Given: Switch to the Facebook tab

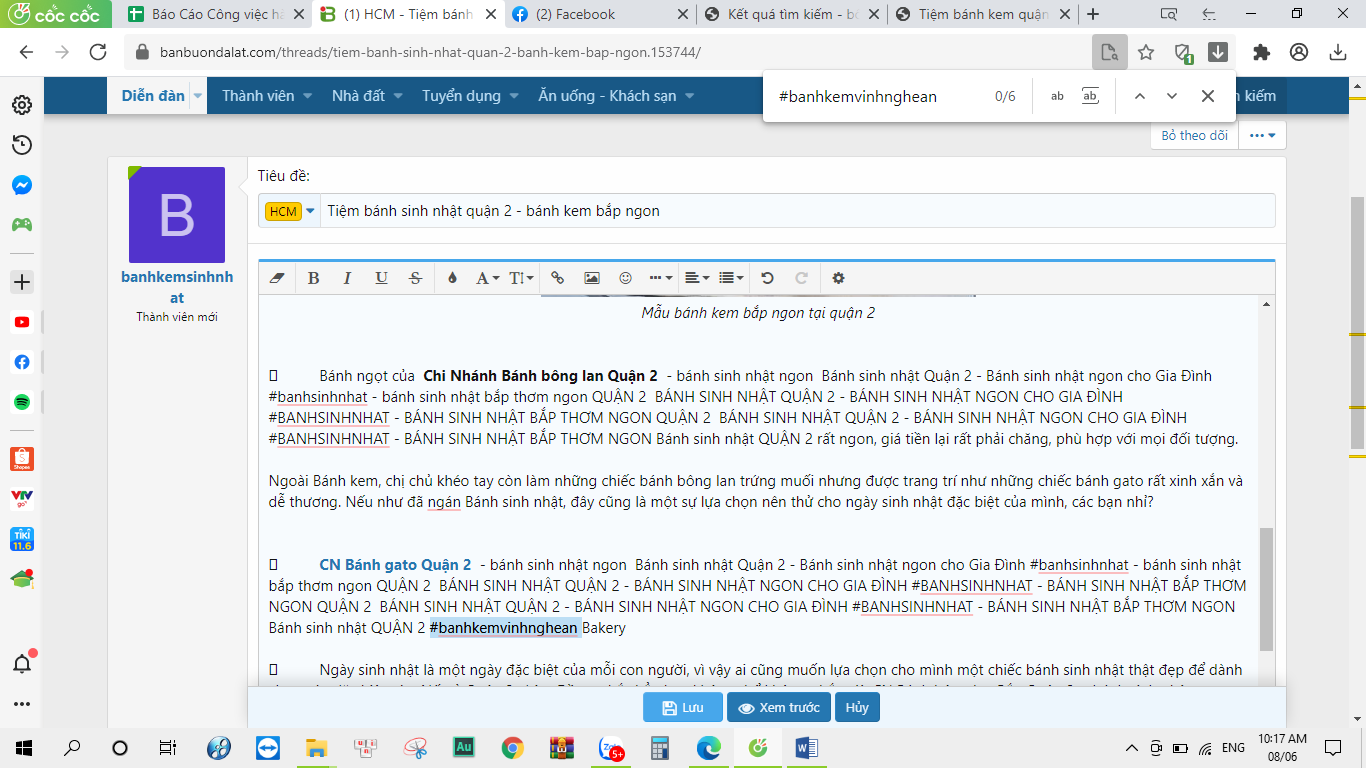Looking at the screenshot, I should pos(598,14).
